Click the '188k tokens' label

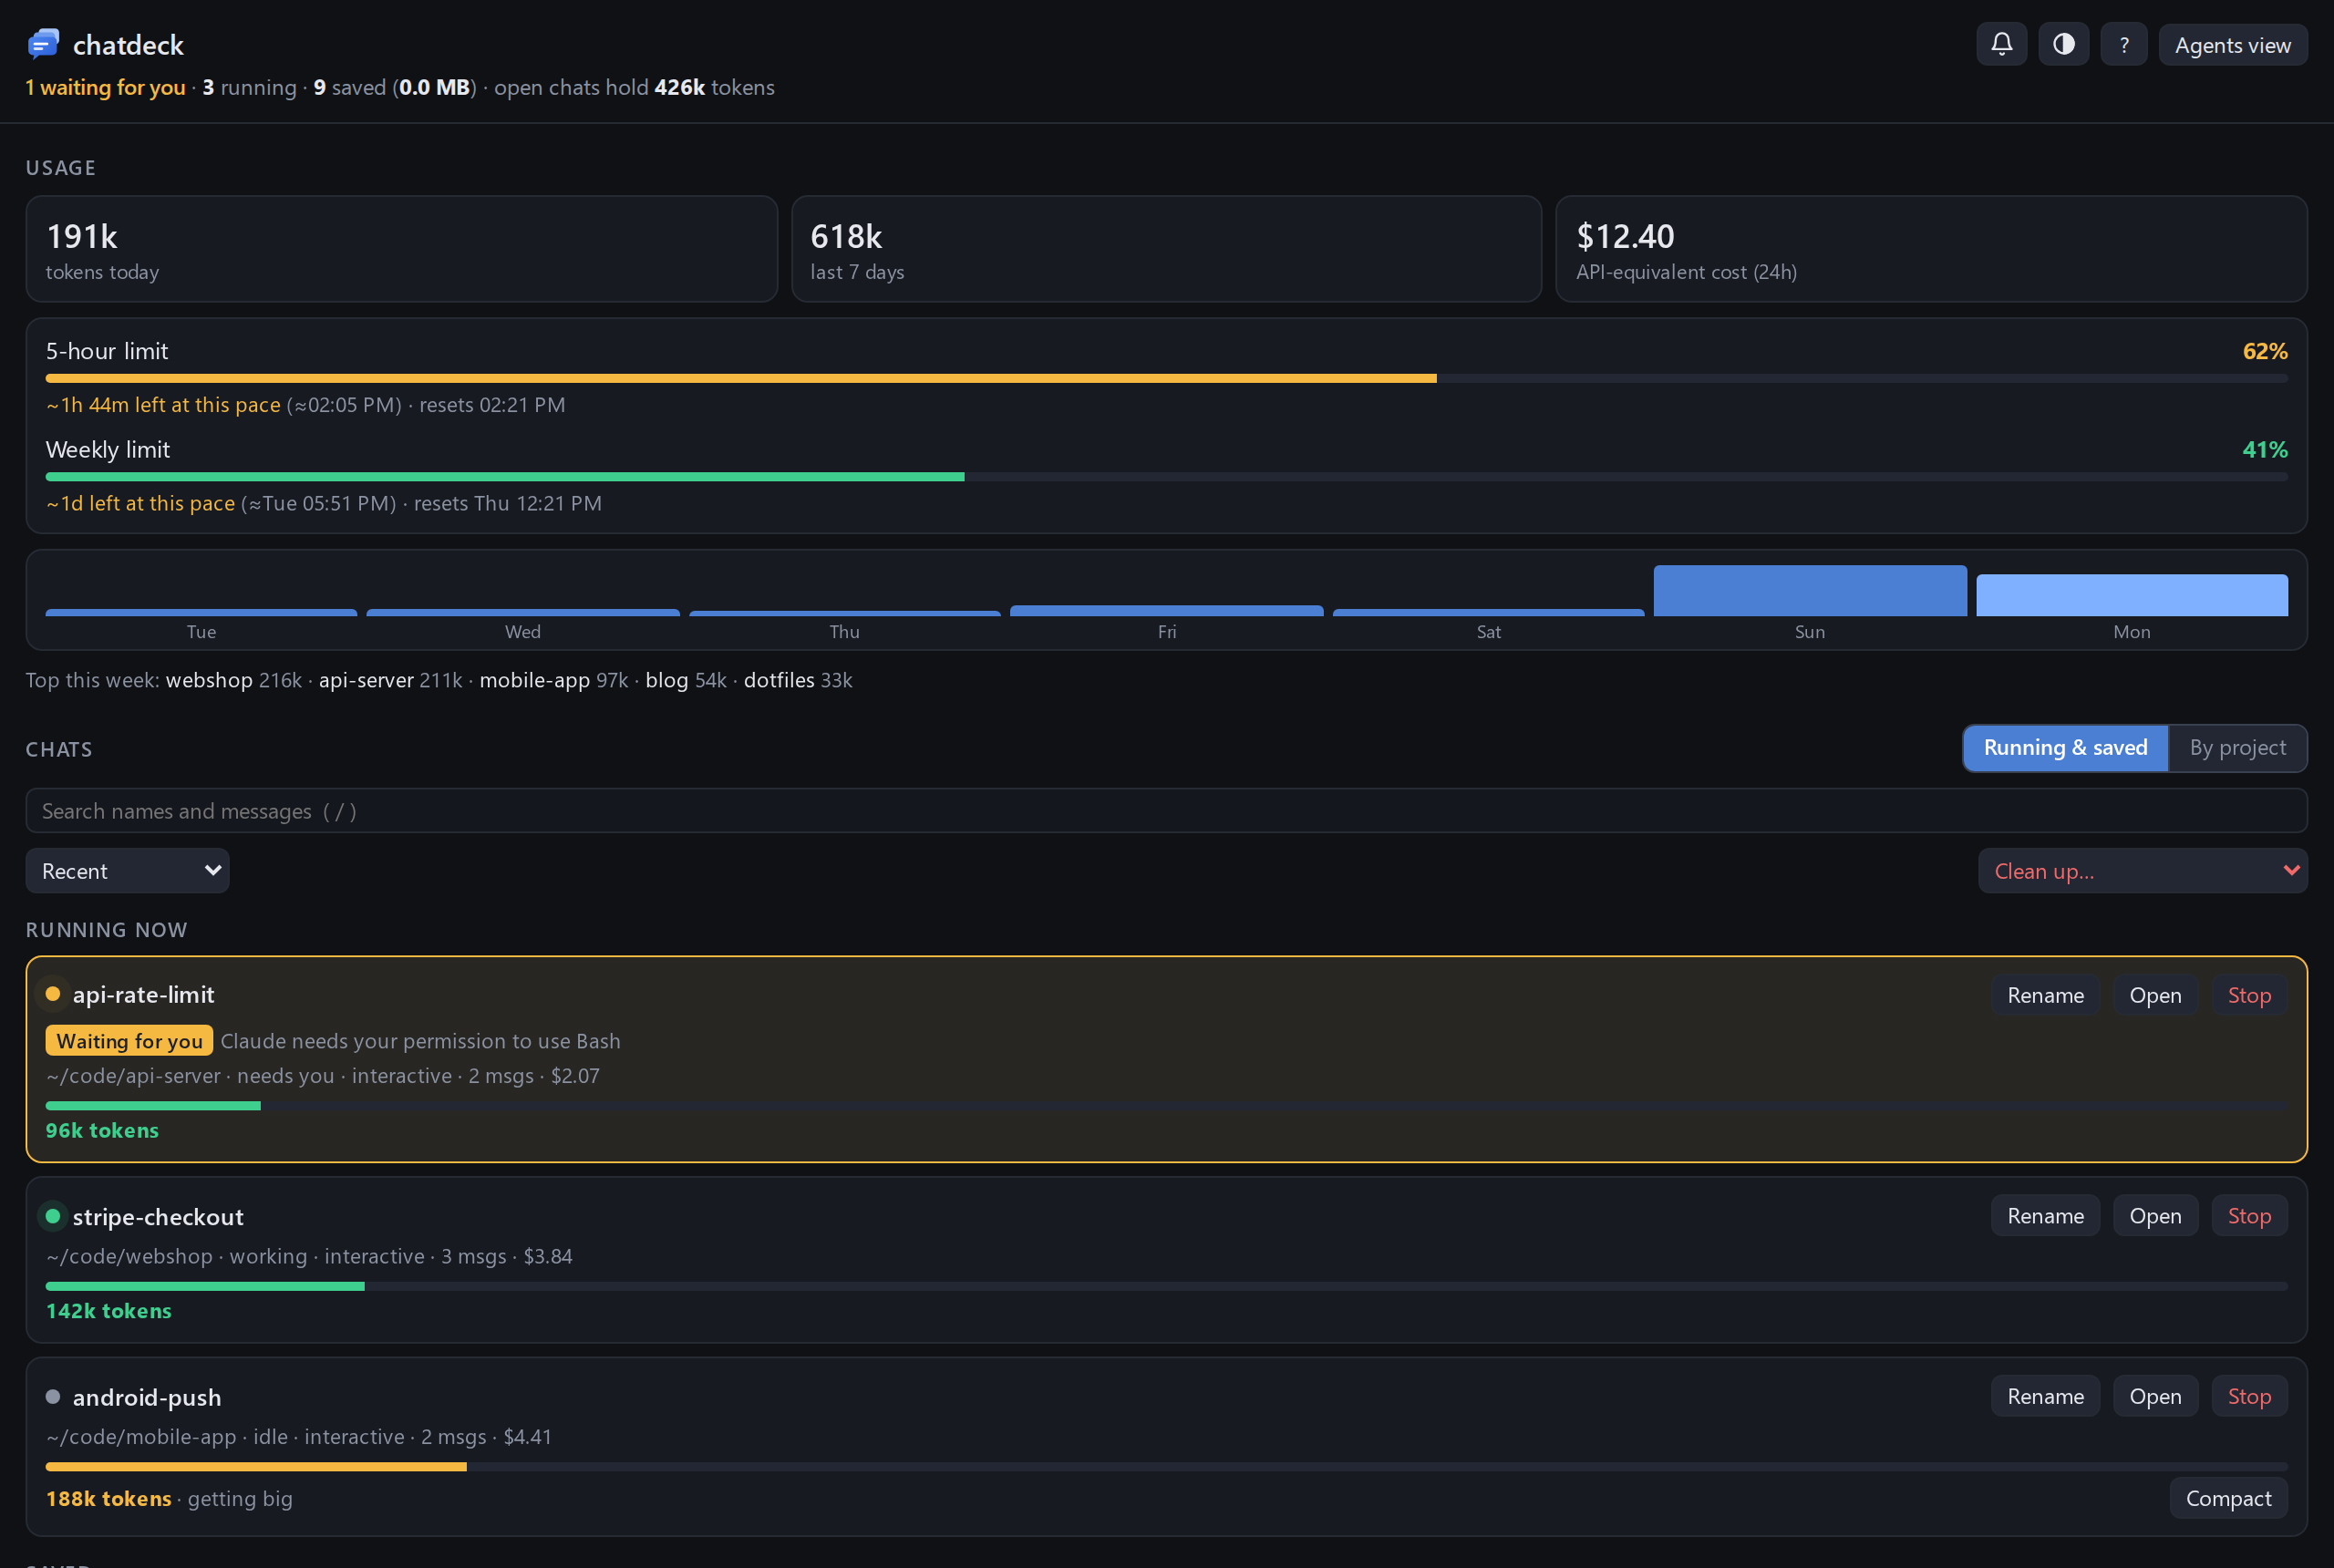pos(108,1498)
